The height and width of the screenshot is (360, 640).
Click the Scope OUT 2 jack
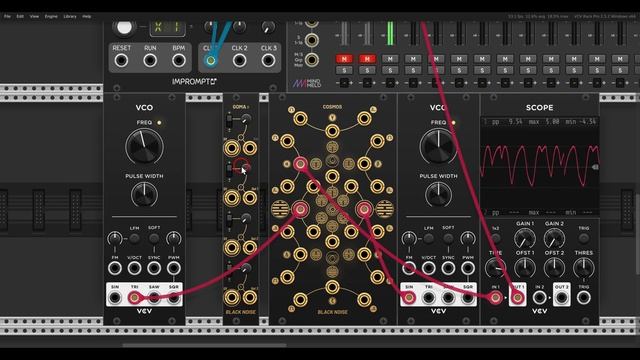tap(562, 298)
